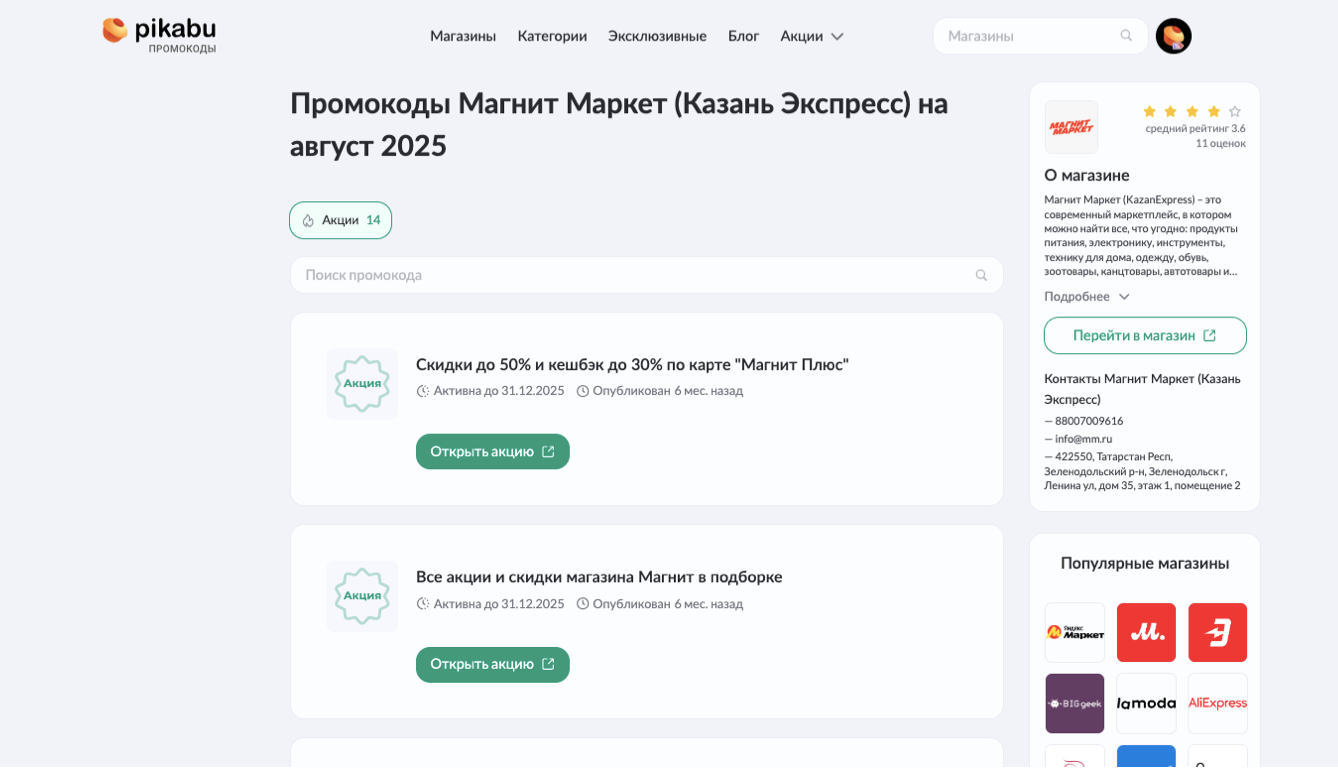Click the search magnifier in the Магазины header field
Viewport: 1338px width, 768px height.
click(x=1126, y=36)
